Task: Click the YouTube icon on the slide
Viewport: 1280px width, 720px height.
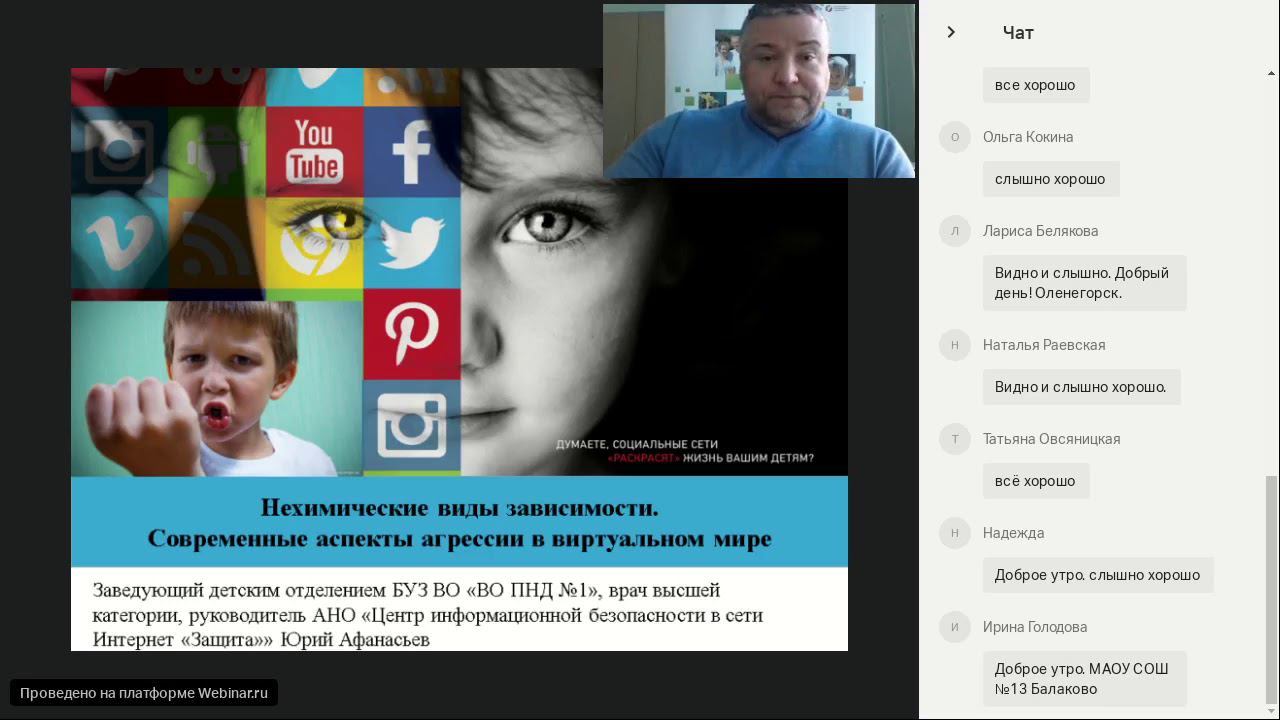Action: (x=314, y=152)
